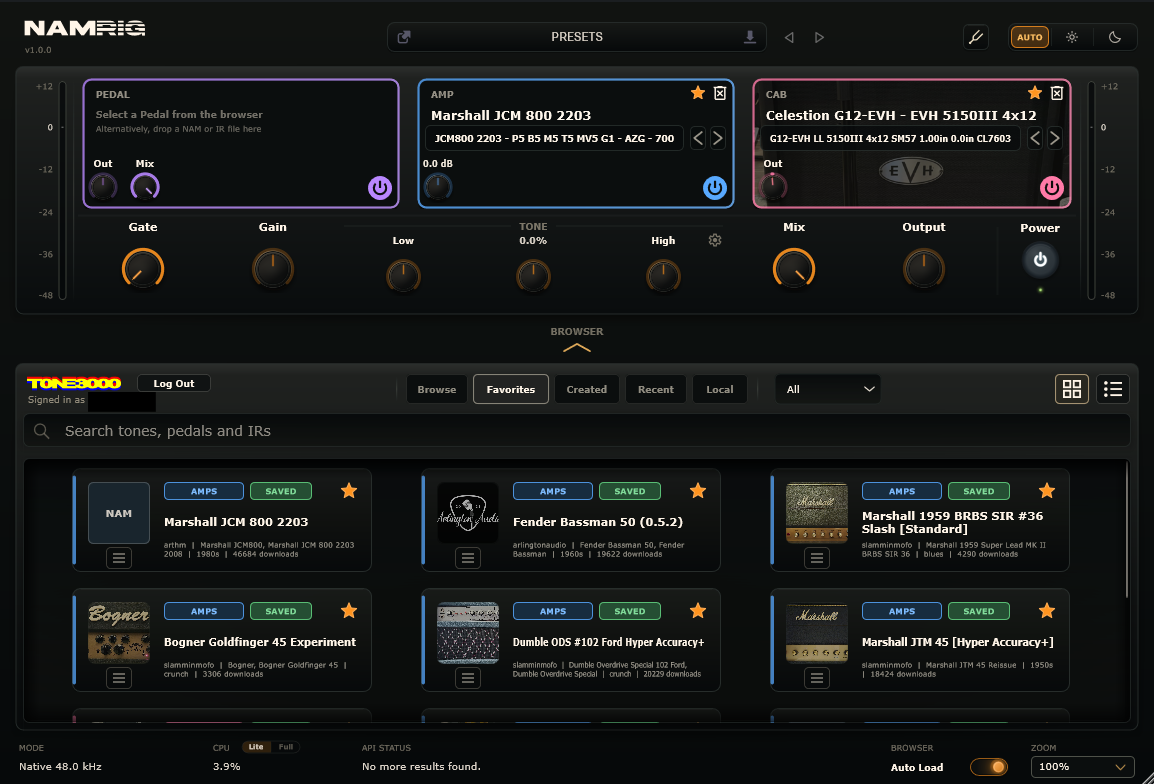Unstar Marshall JTM 45 favorite
The image size is (1154, 784).
coord(1047,610)
